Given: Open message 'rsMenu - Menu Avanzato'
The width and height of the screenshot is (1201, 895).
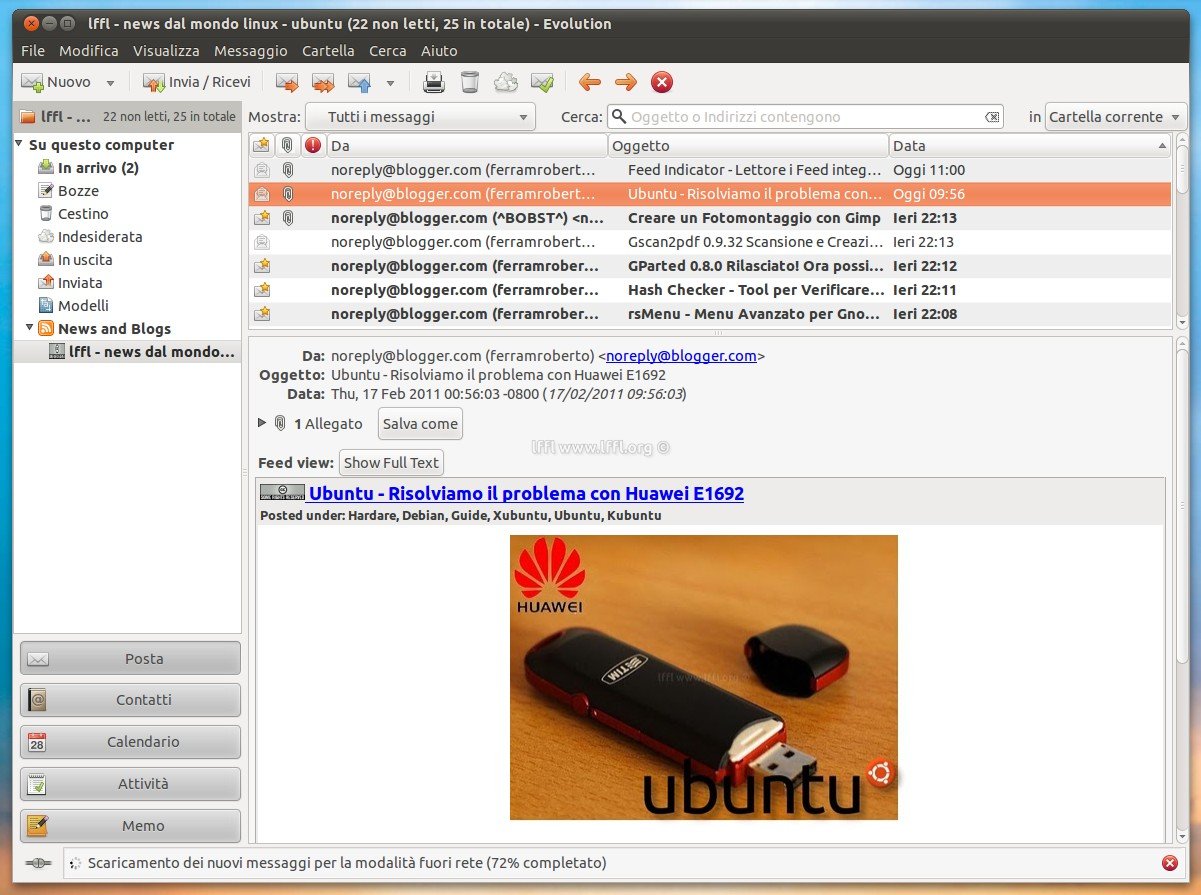Looking at the screenshot, I should [710, 314].
